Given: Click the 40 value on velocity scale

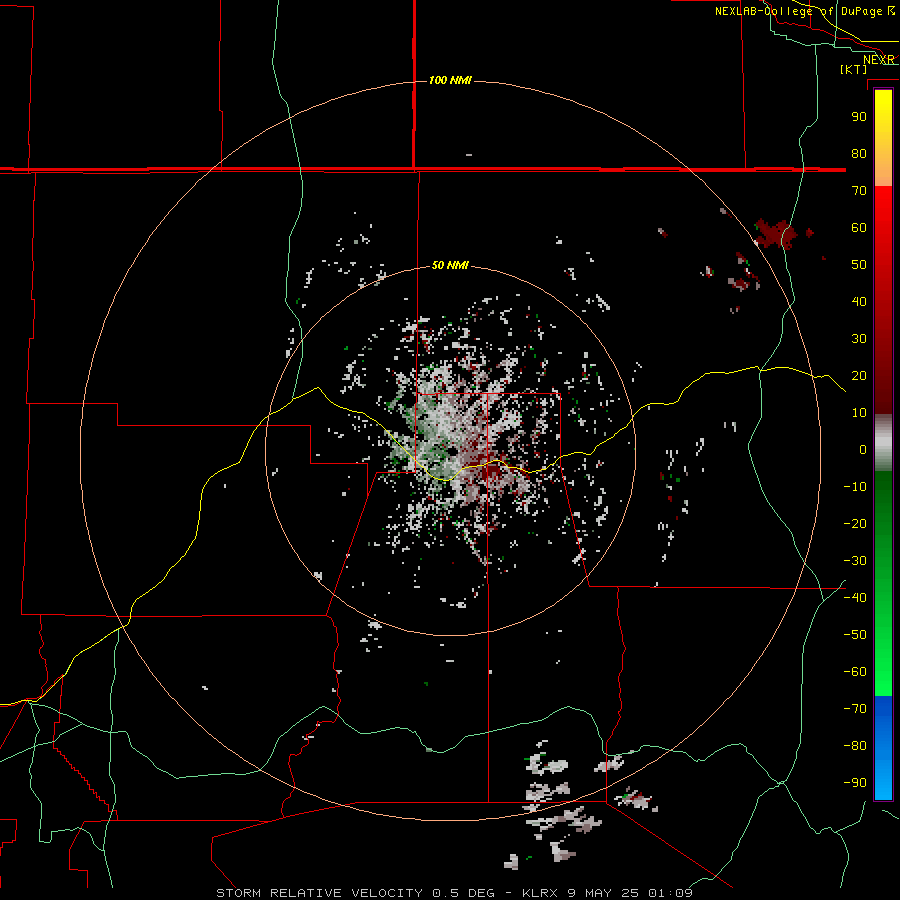Looking at the screenshot, I should 859,301.
